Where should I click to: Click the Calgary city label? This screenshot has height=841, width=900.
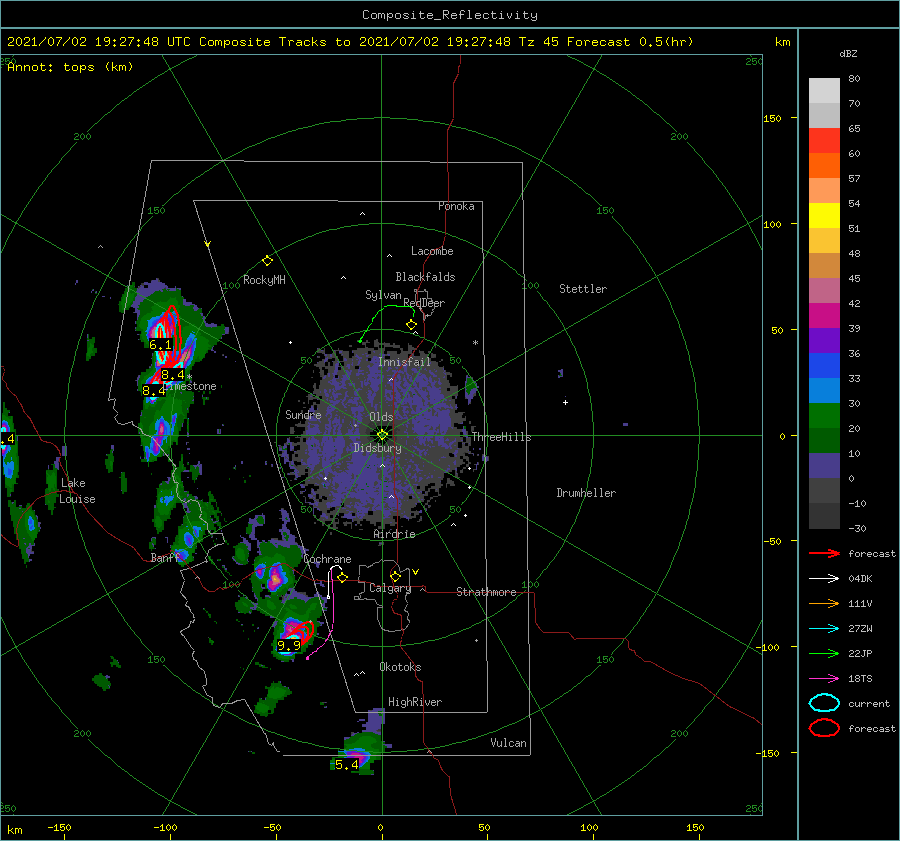[x=390, y=588]
